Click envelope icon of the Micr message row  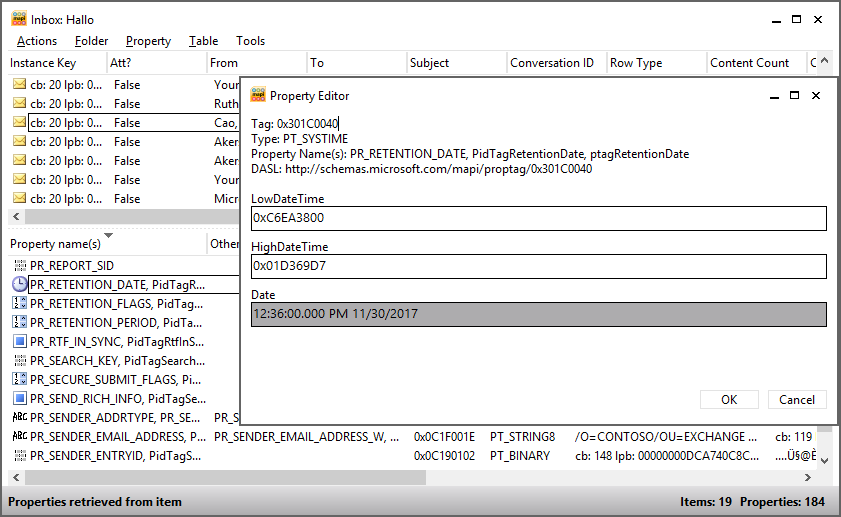[19, 198]
